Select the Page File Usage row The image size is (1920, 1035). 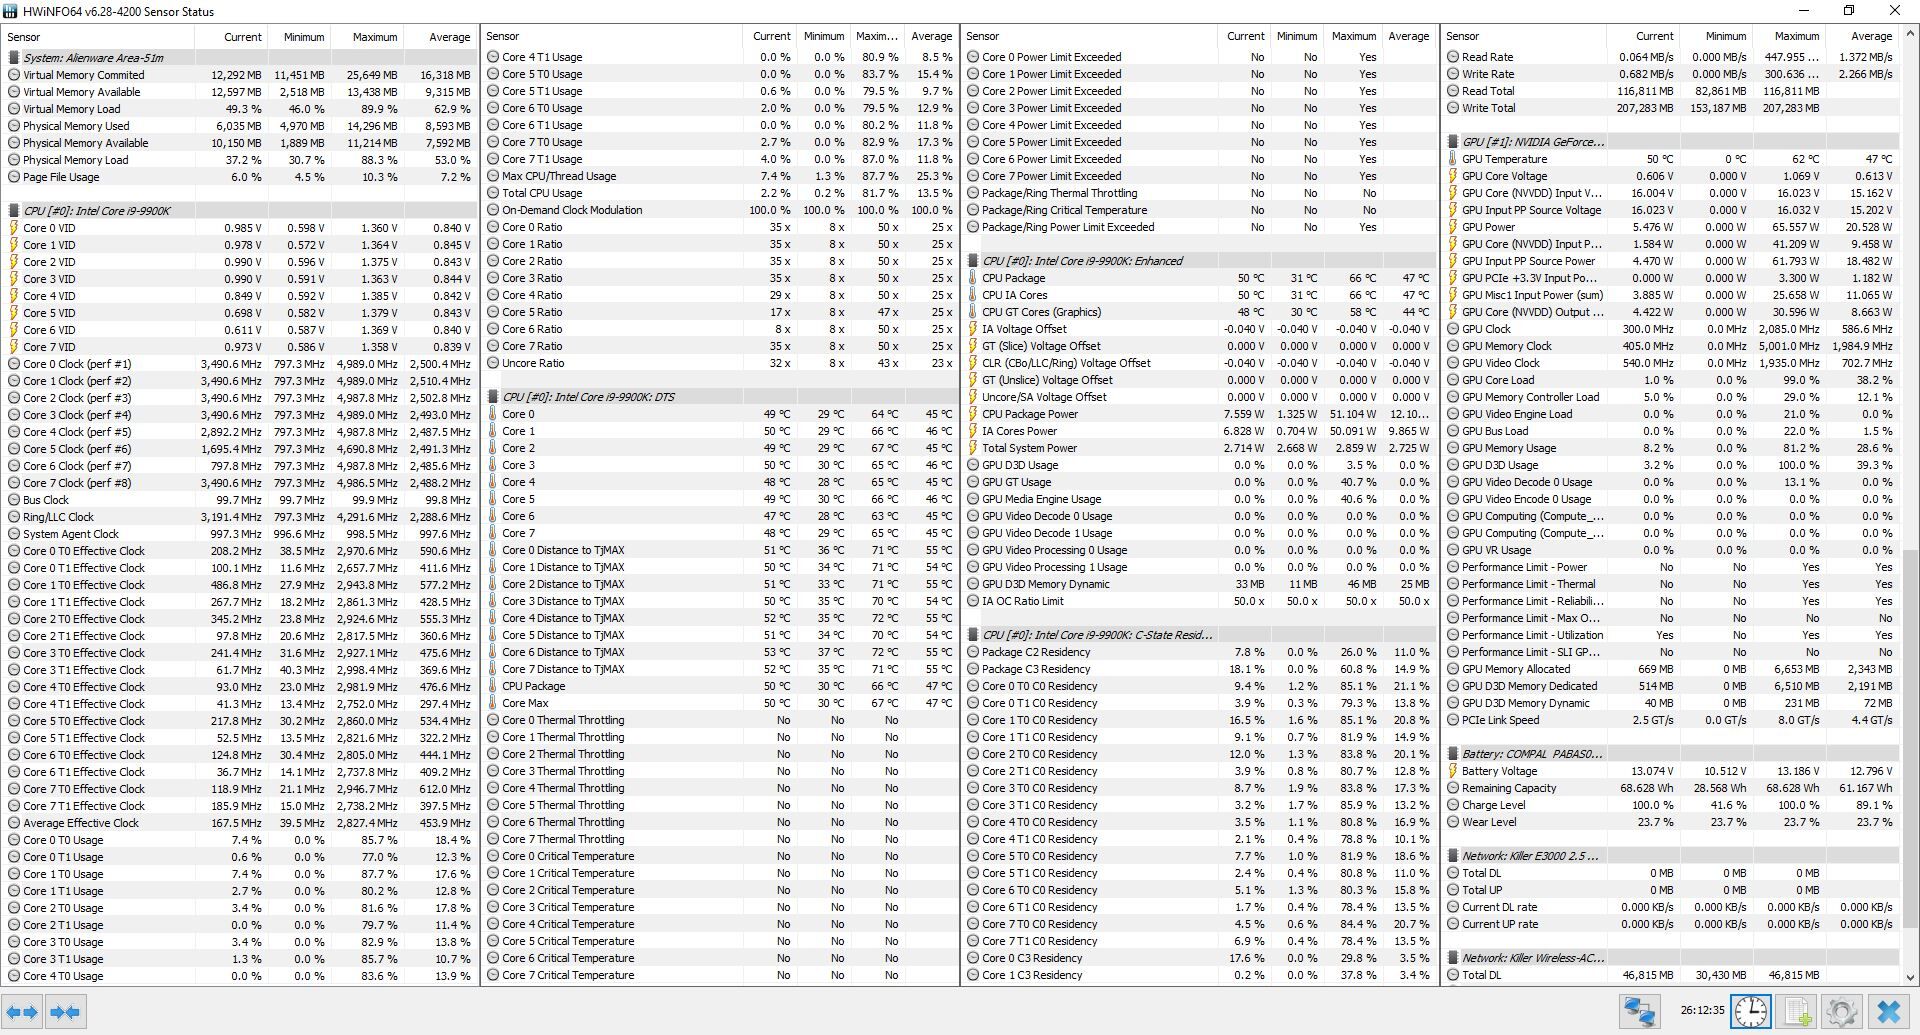pos(239,177)
